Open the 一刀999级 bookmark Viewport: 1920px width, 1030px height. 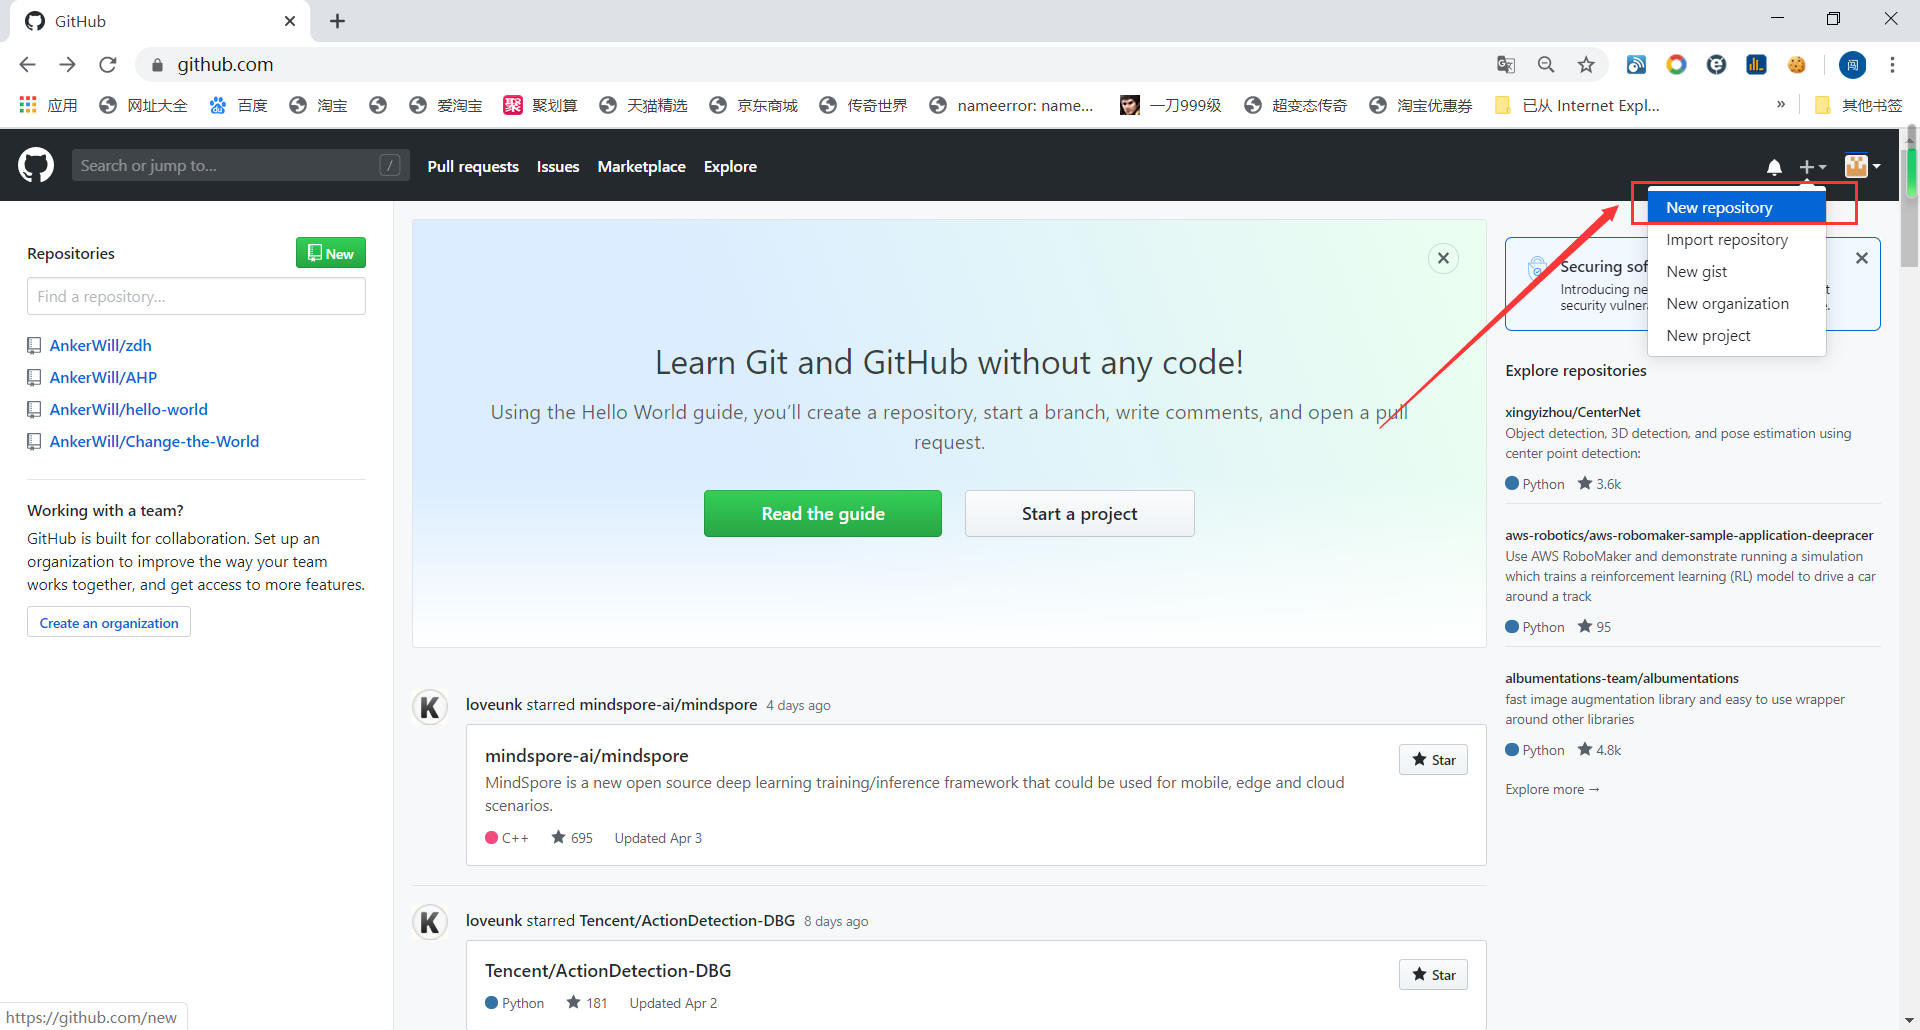(1170, 105)
